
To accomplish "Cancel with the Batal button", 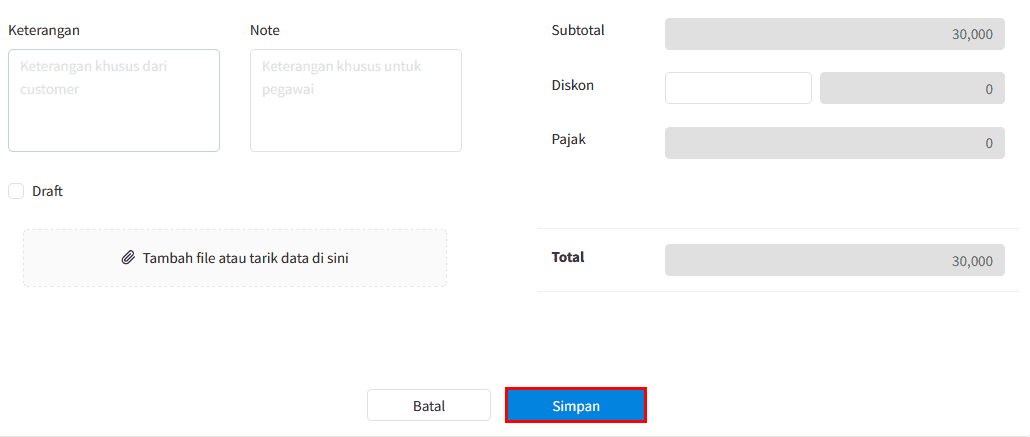I will (429, 405).
